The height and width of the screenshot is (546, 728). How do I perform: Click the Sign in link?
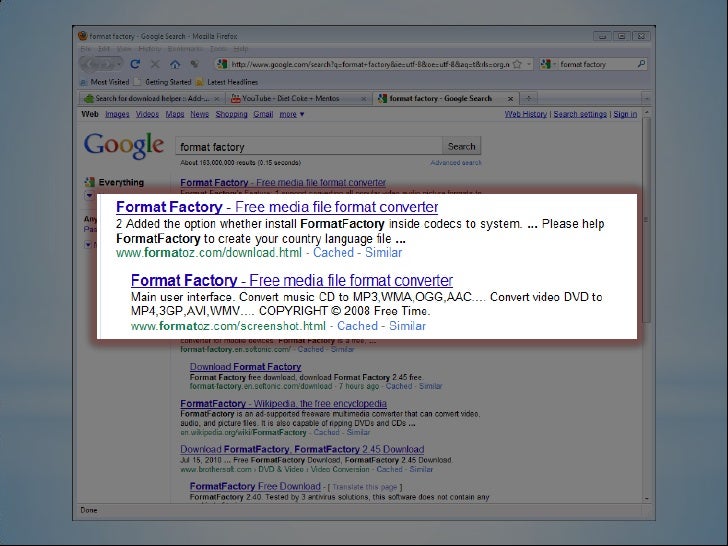click(625, 114)
